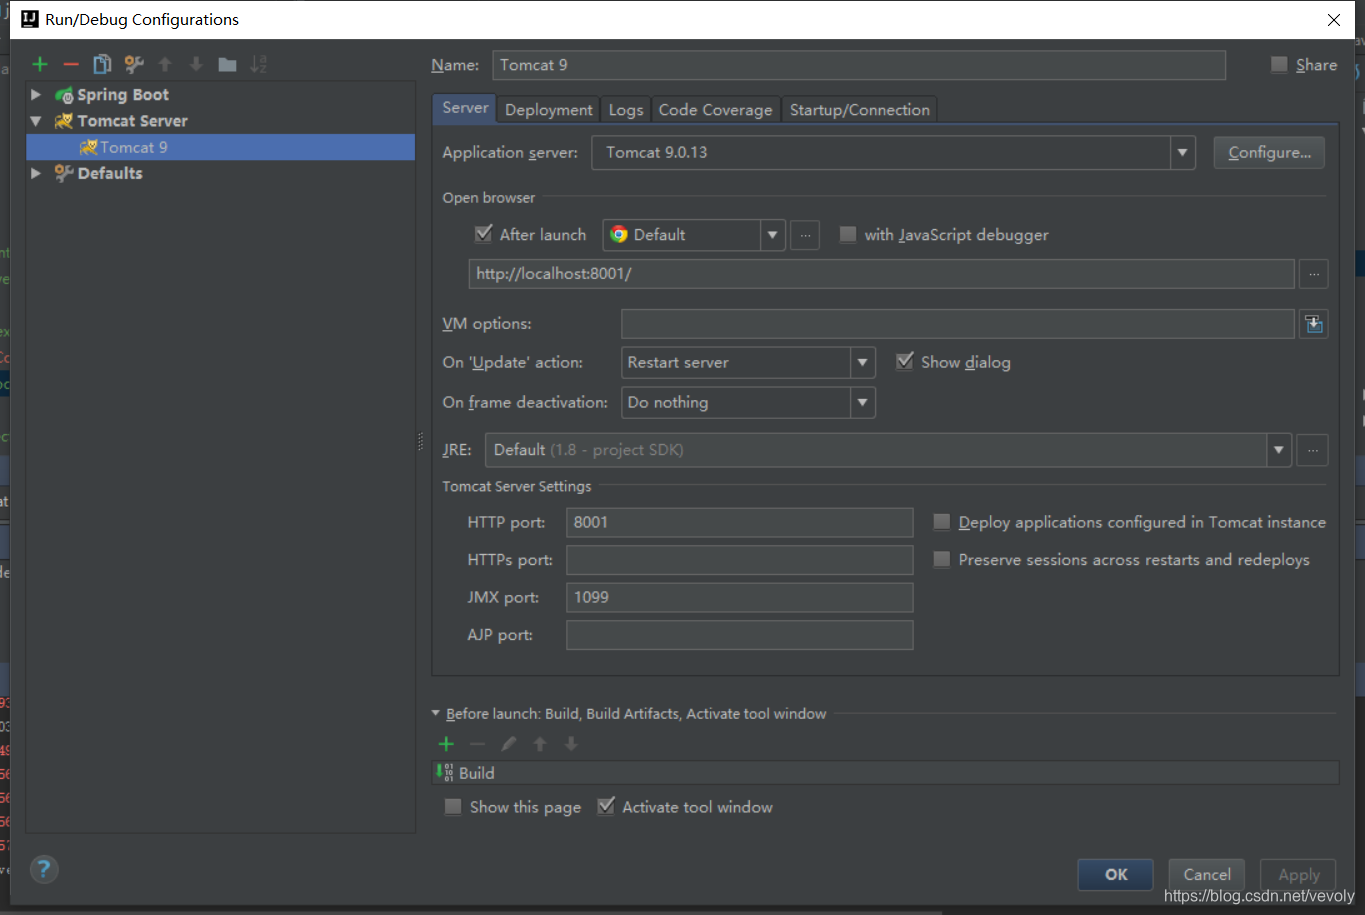Move configuration up in the left toolbar

pyautogui.click(x=165, y=65)
